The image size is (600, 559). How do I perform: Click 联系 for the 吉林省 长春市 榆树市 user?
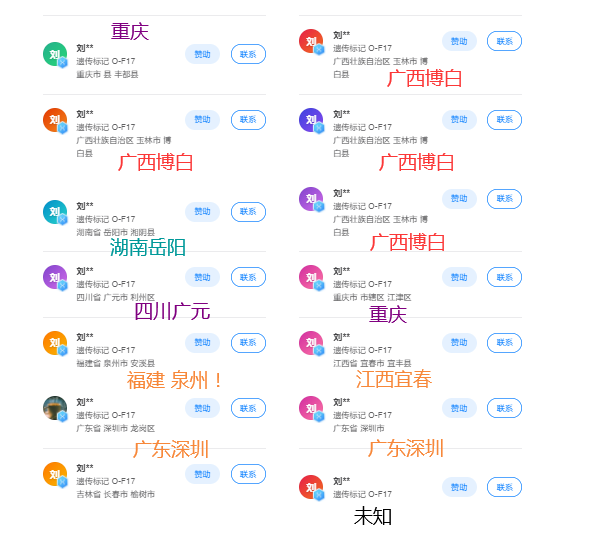[x=248, y=474]
